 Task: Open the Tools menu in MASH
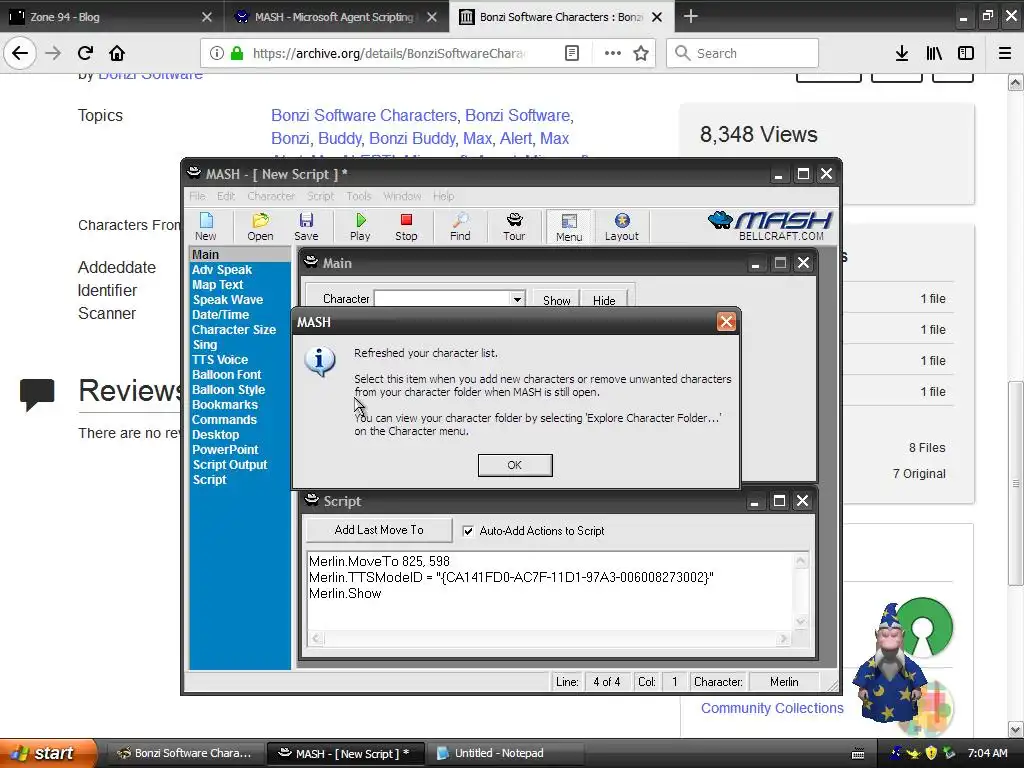click(x=359, y=196)
